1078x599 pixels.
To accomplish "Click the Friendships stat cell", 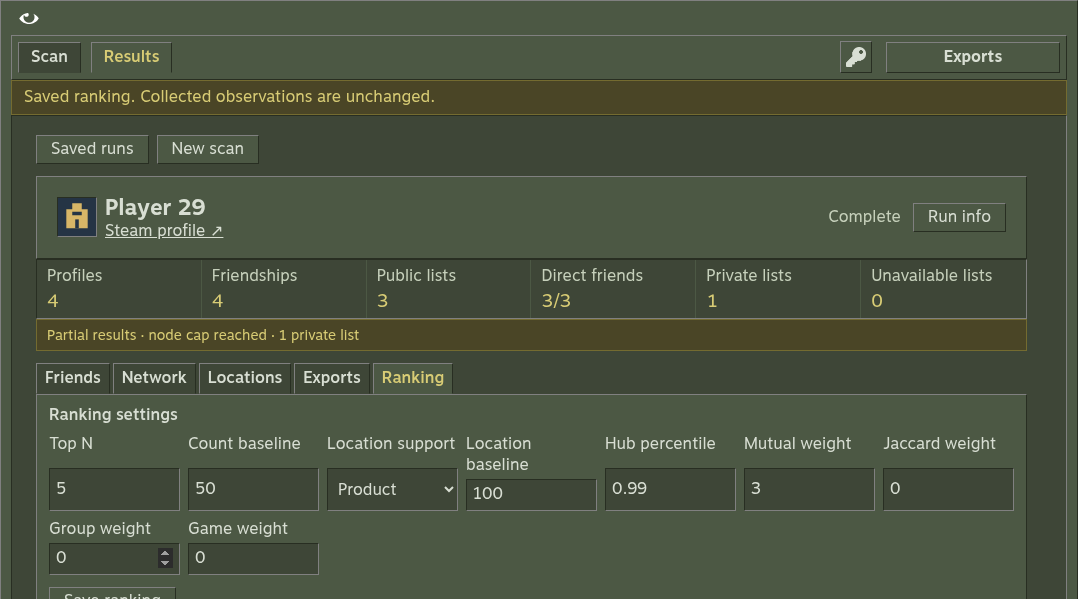I will point(283,289).
